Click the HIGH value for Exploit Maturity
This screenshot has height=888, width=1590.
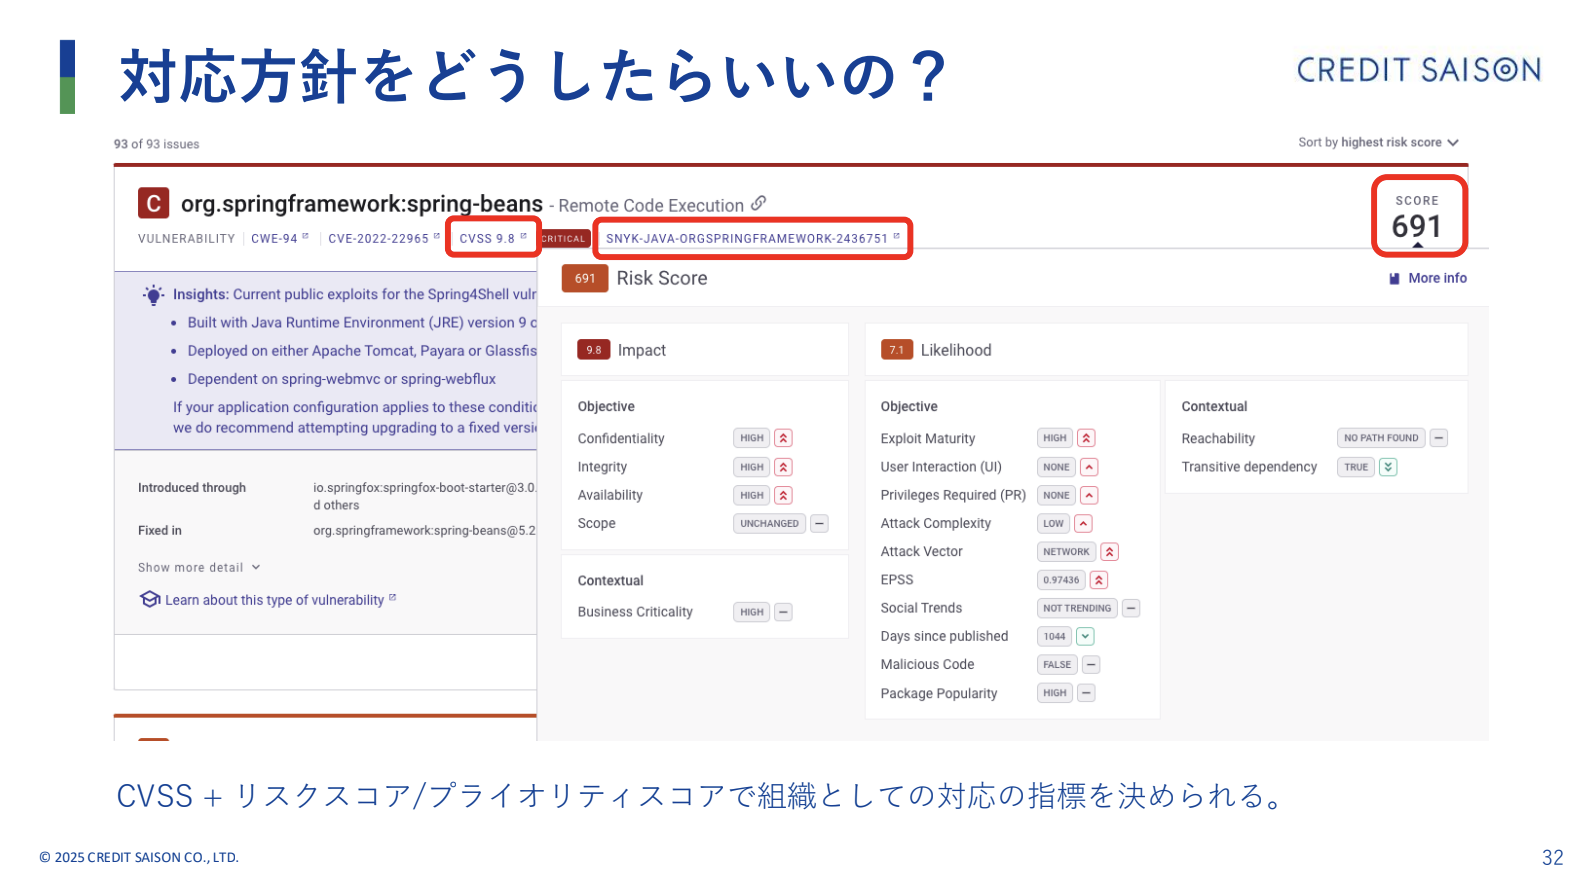(1055, 438)
